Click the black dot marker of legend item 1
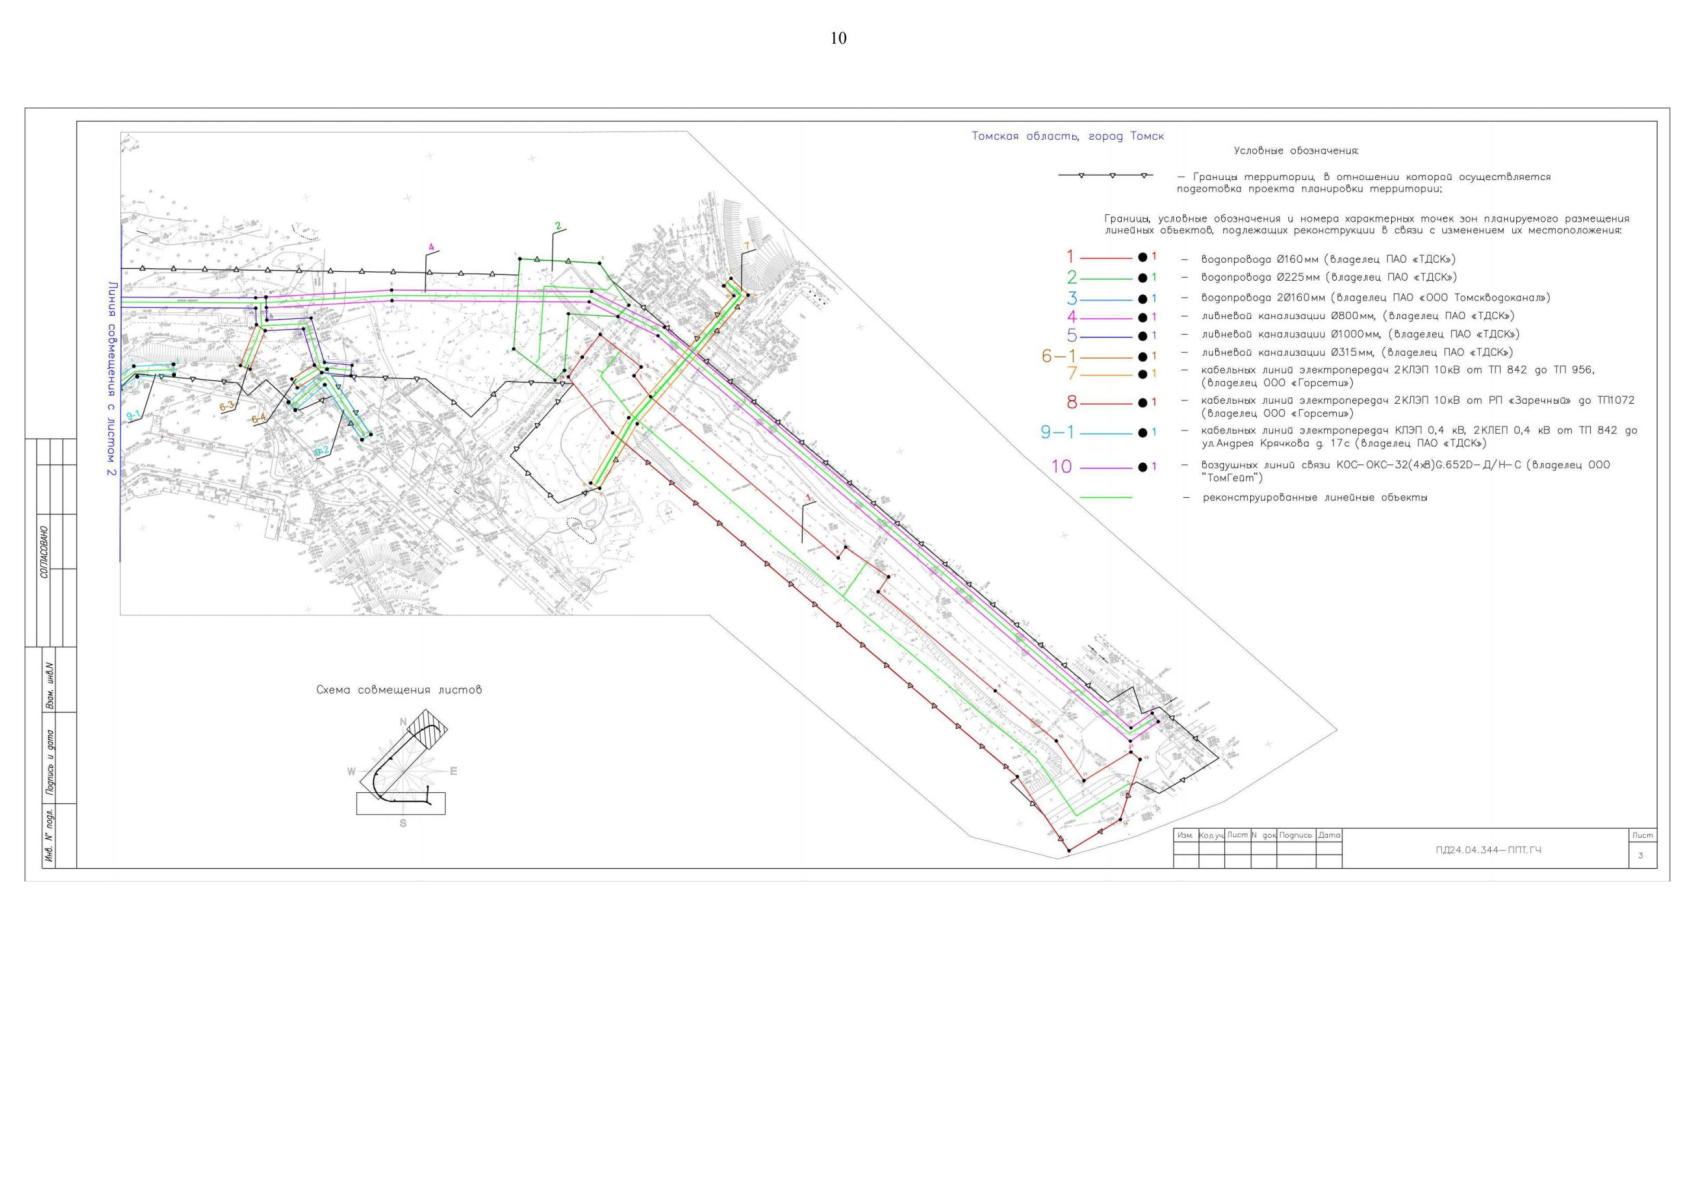 (x=1142, y=259)
